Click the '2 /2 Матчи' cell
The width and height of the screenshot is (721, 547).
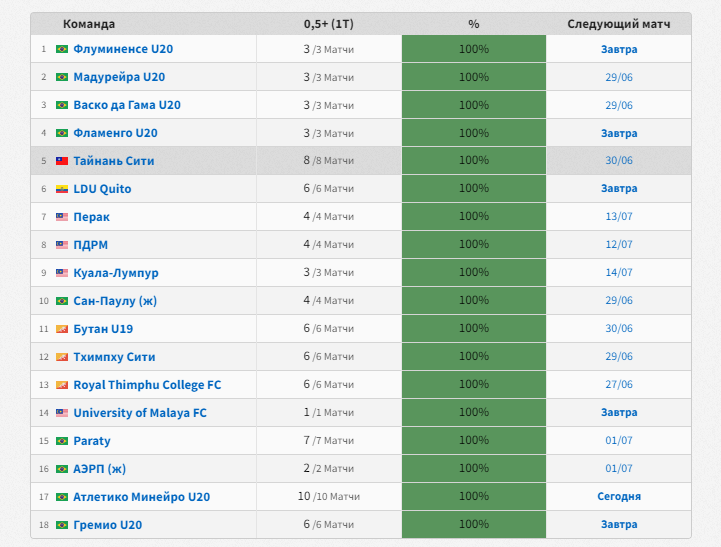329,468
